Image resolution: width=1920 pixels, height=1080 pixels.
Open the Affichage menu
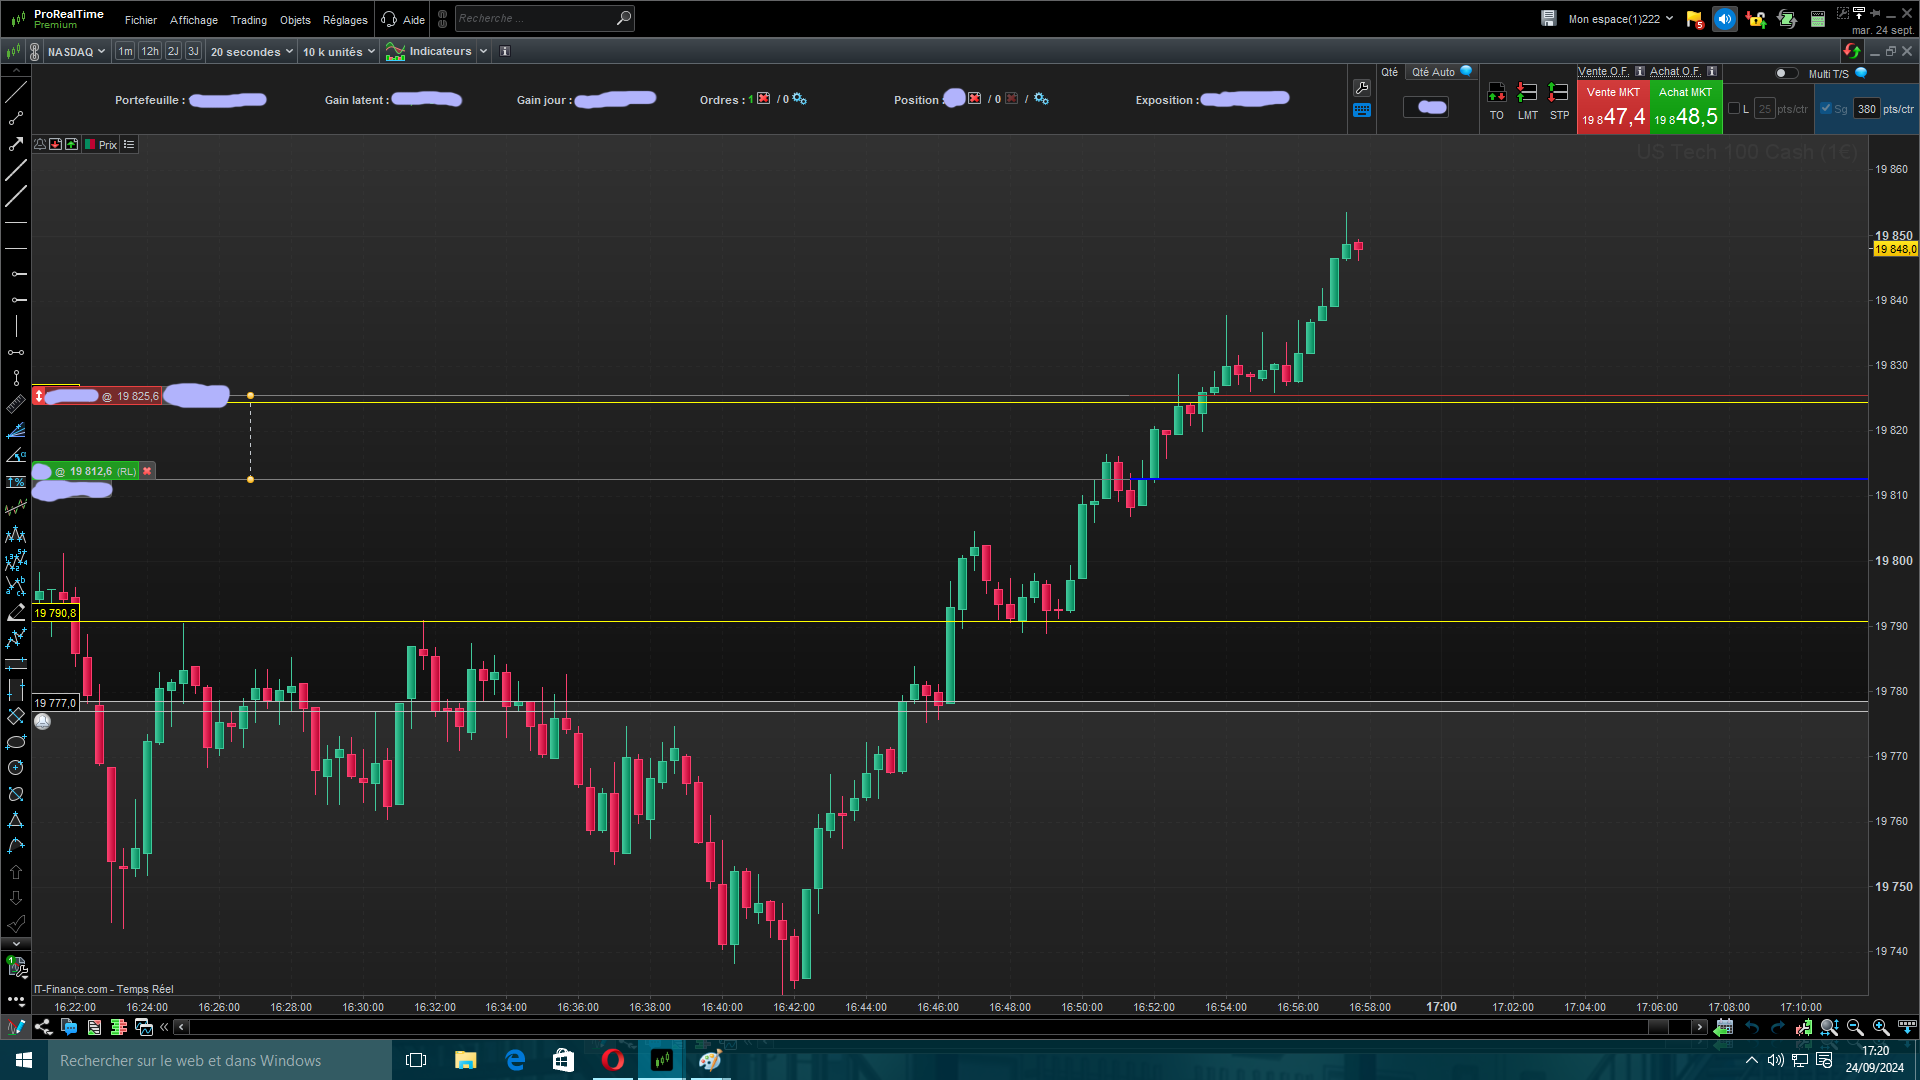(193, 20)
